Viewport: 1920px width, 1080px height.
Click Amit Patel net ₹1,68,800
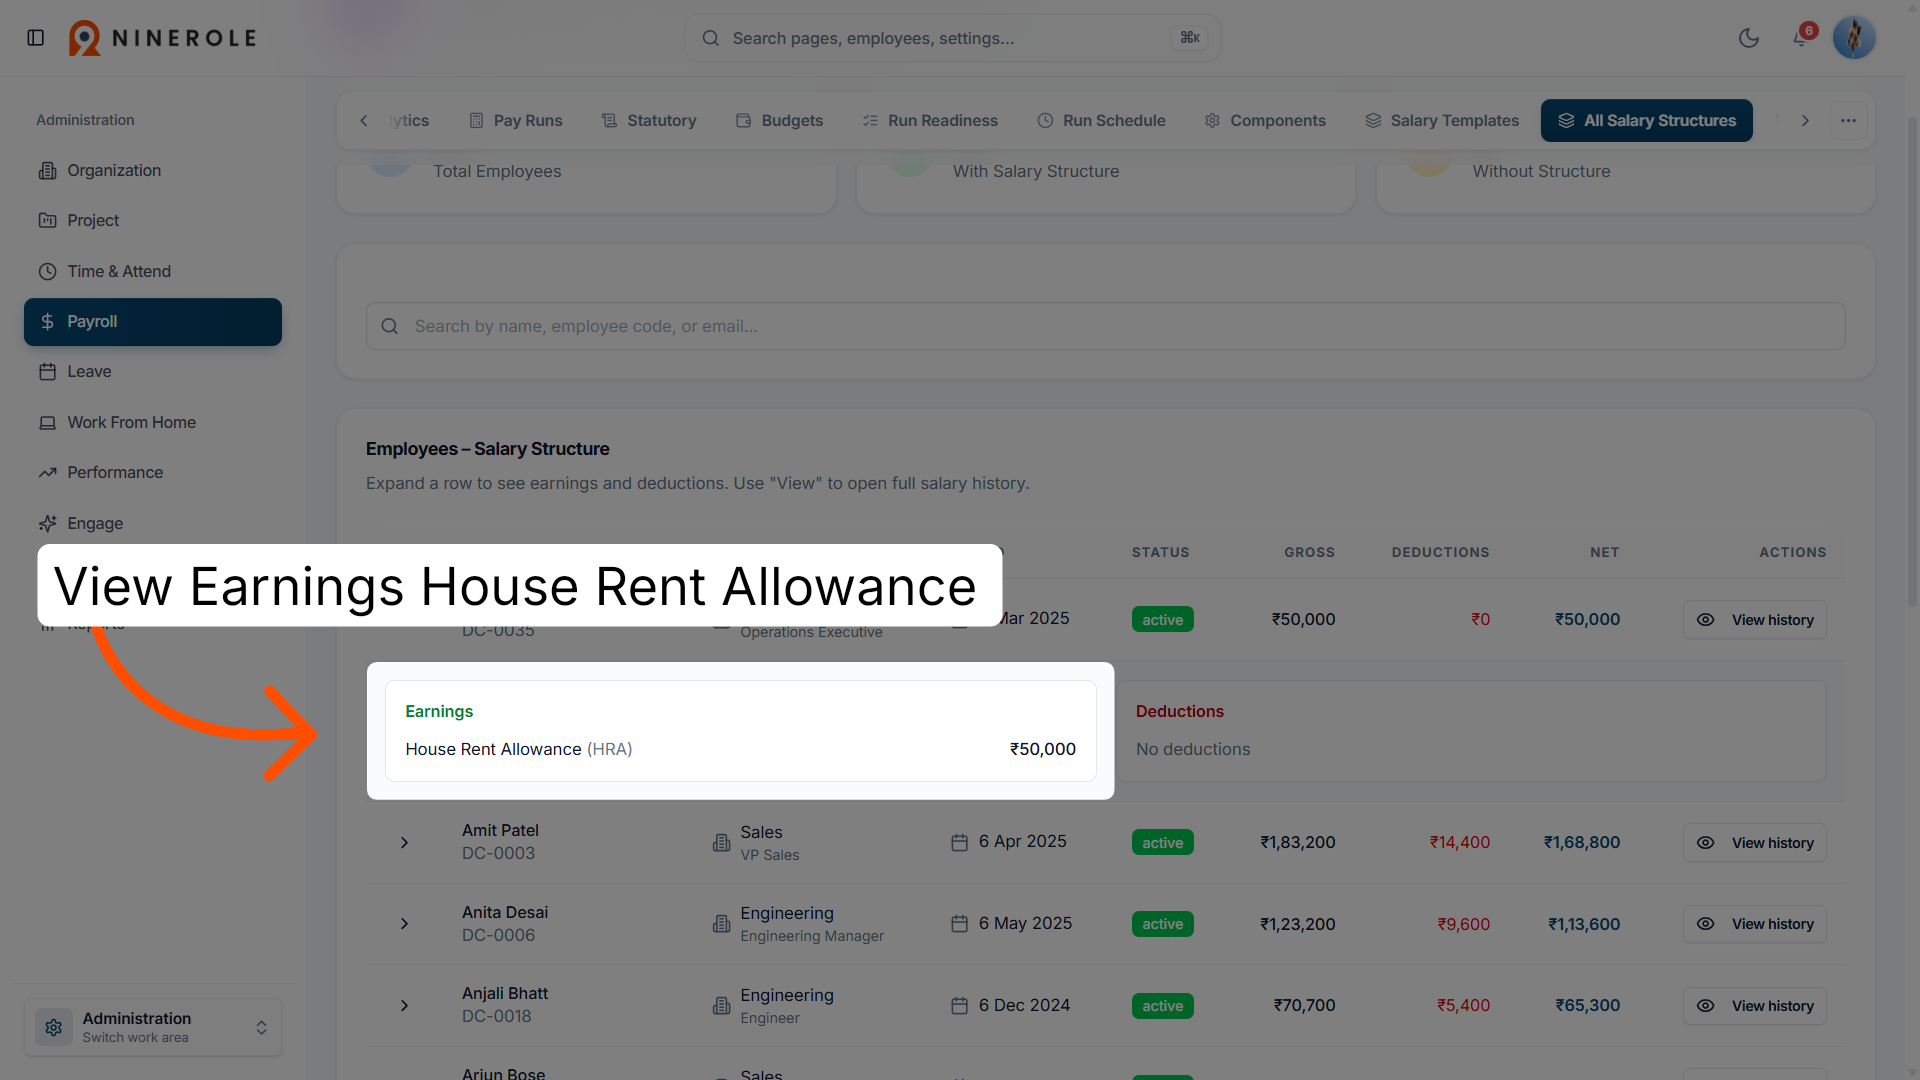pyautogui.click(x=1581, y=842)
